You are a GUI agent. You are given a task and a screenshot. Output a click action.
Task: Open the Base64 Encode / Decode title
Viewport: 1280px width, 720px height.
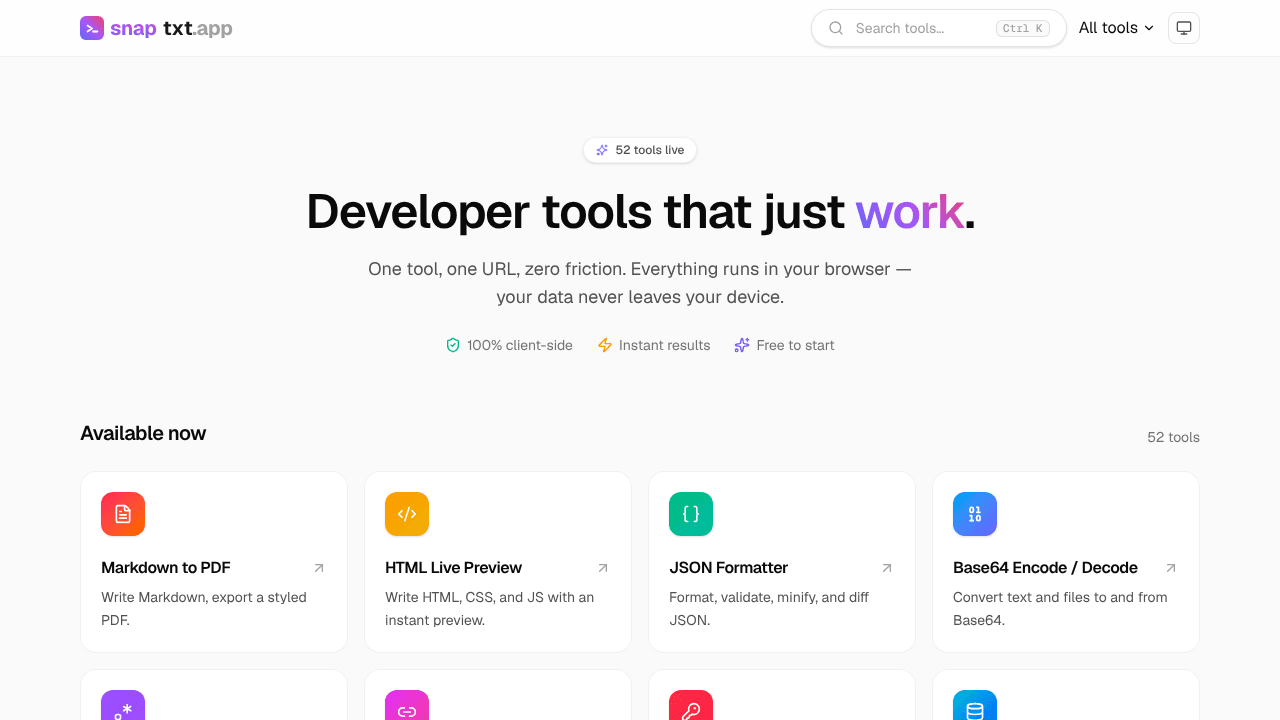pyautogui.click(x=1046, y=567)
